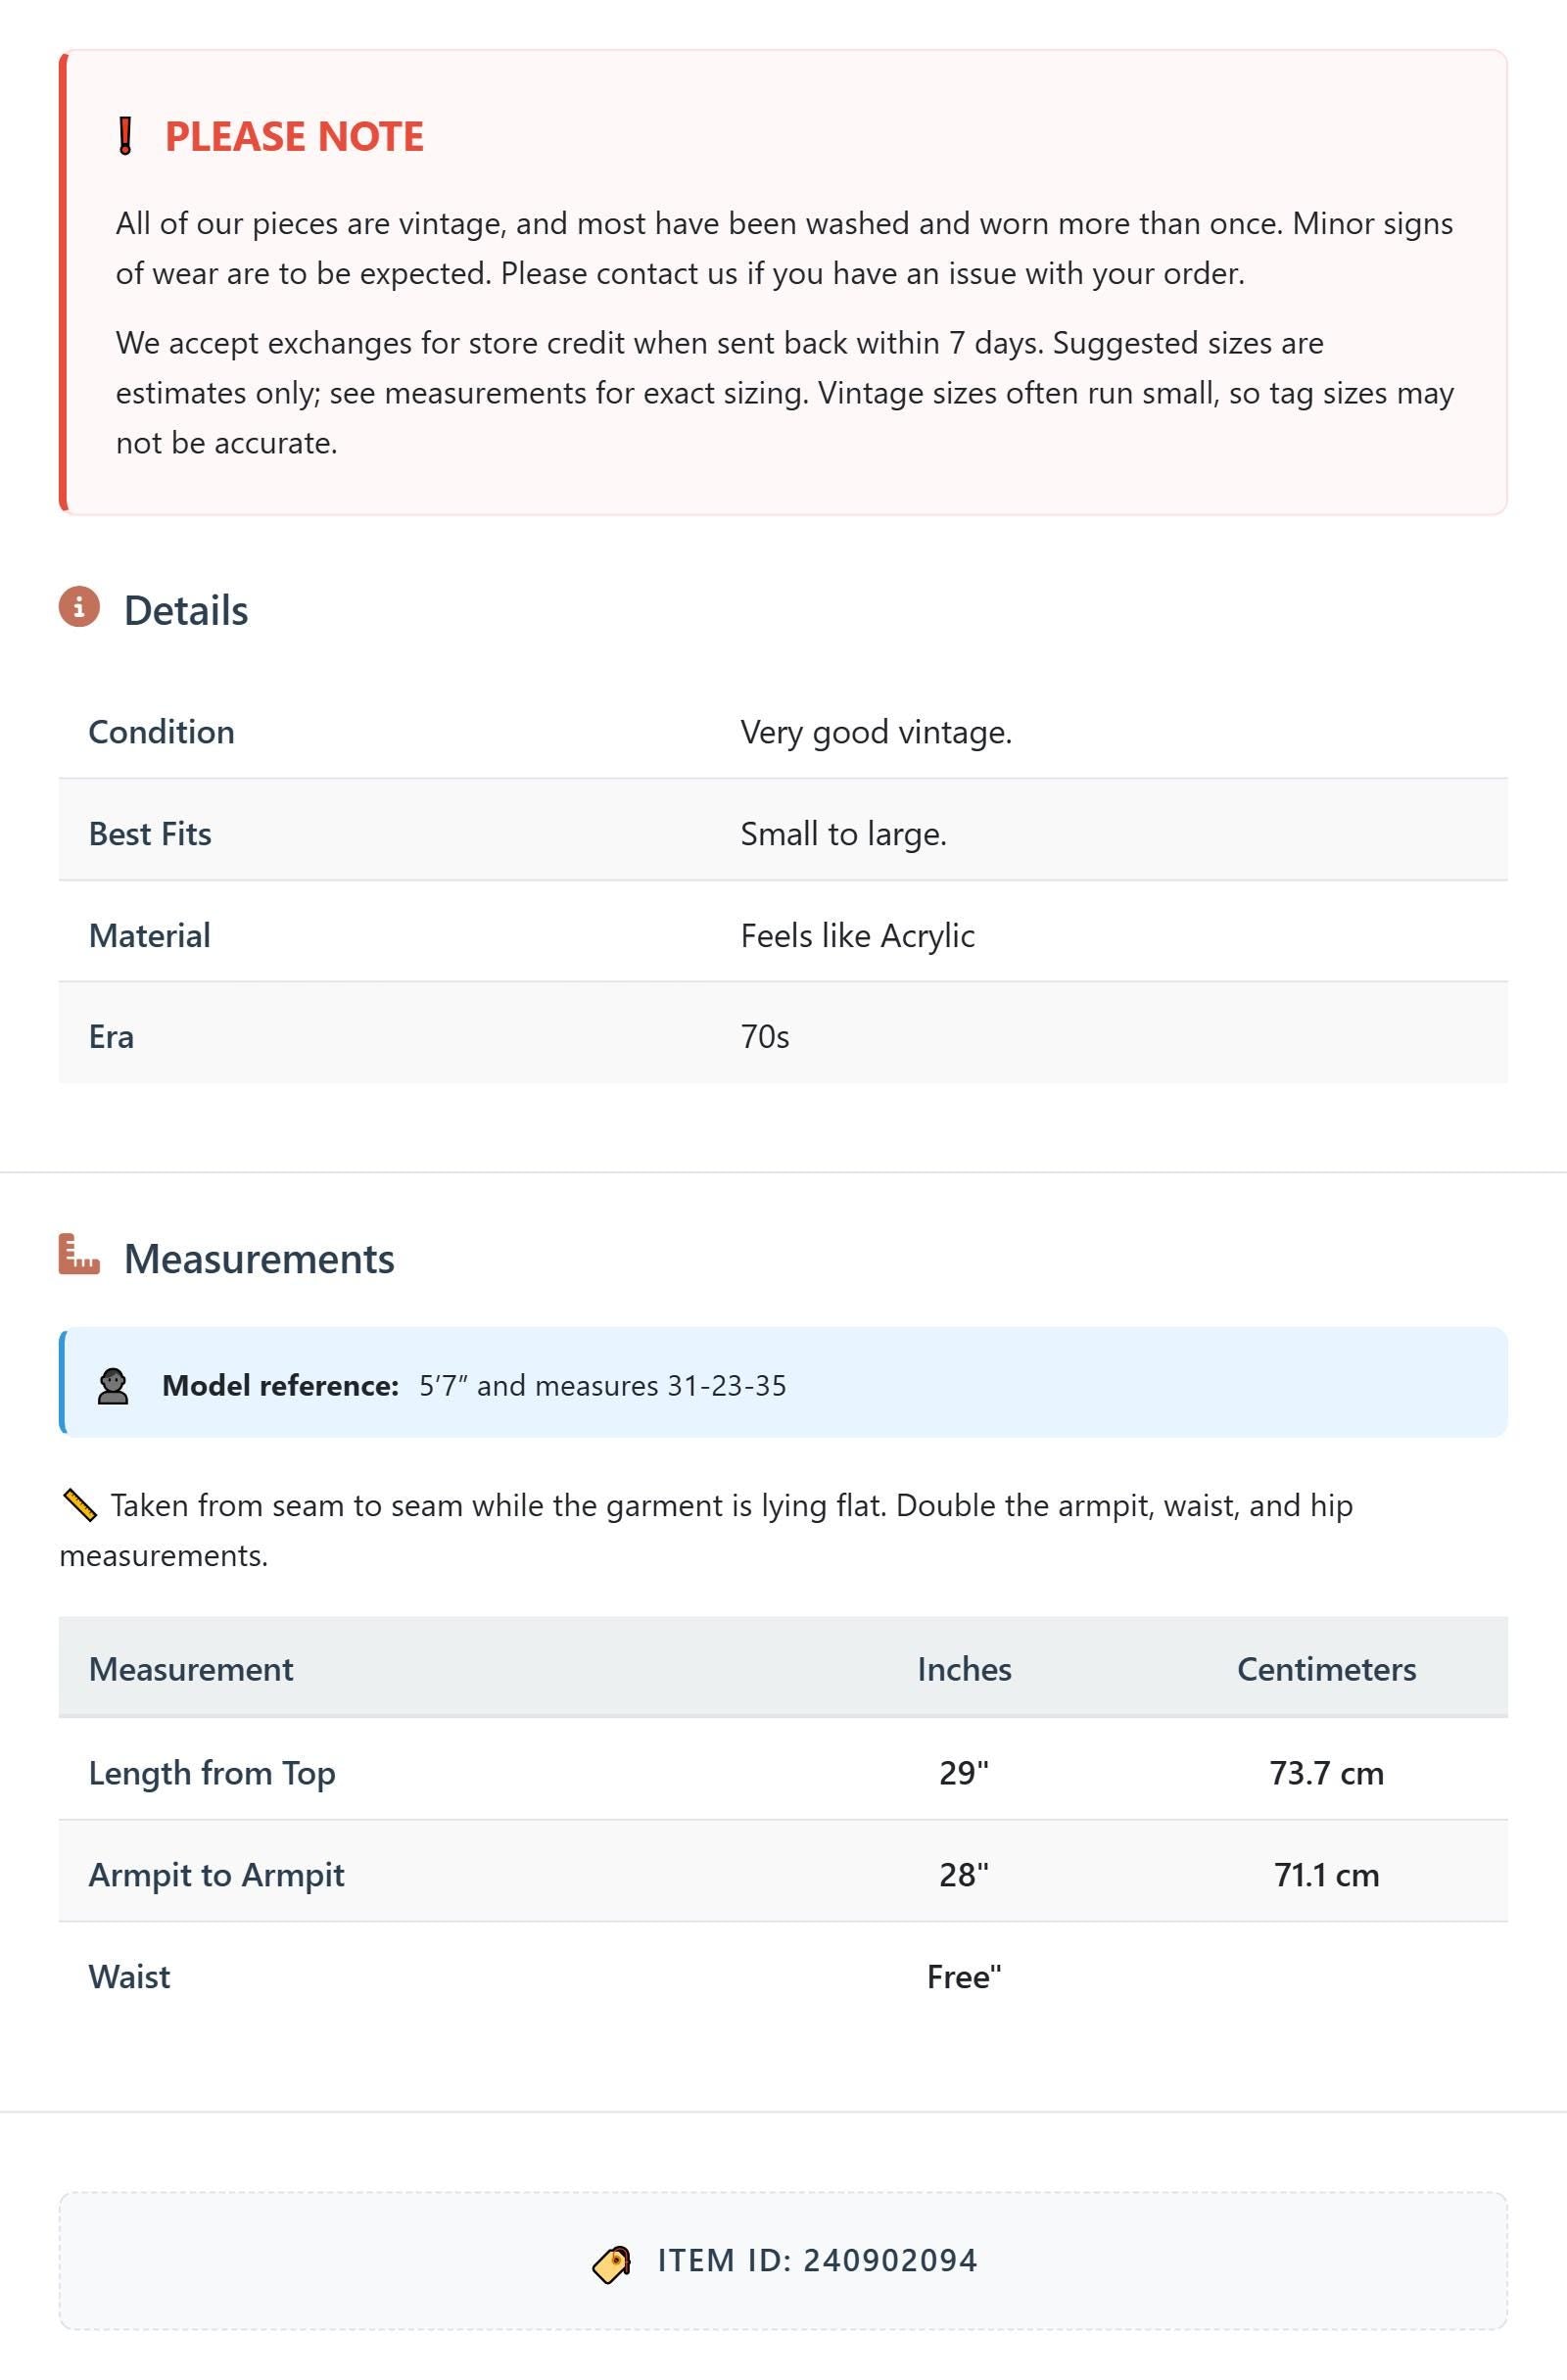Click the Condition row label

coord(162,732)
